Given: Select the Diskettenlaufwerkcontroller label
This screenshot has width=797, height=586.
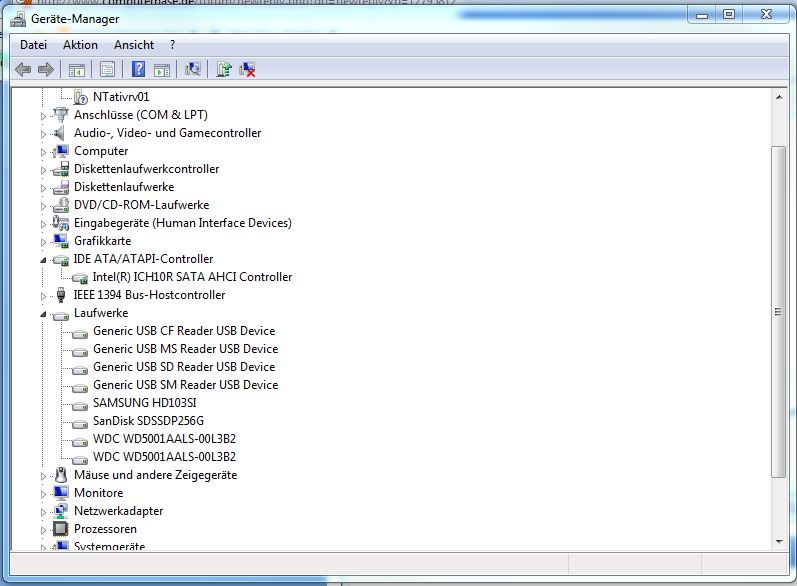Looking at the screenshot, I should pyautogui.click(x=146, y=169).
